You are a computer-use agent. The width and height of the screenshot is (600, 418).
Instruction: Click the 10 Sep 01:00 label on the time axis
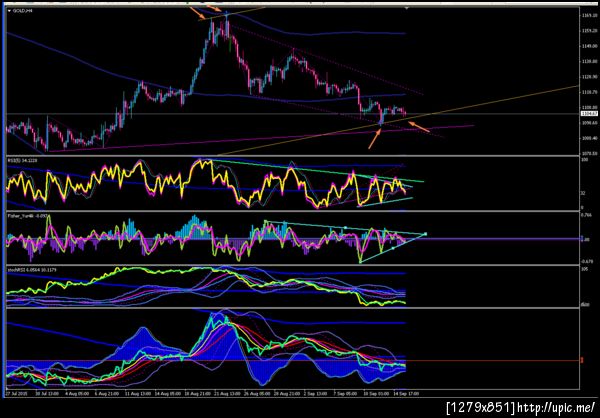(375, 393)
